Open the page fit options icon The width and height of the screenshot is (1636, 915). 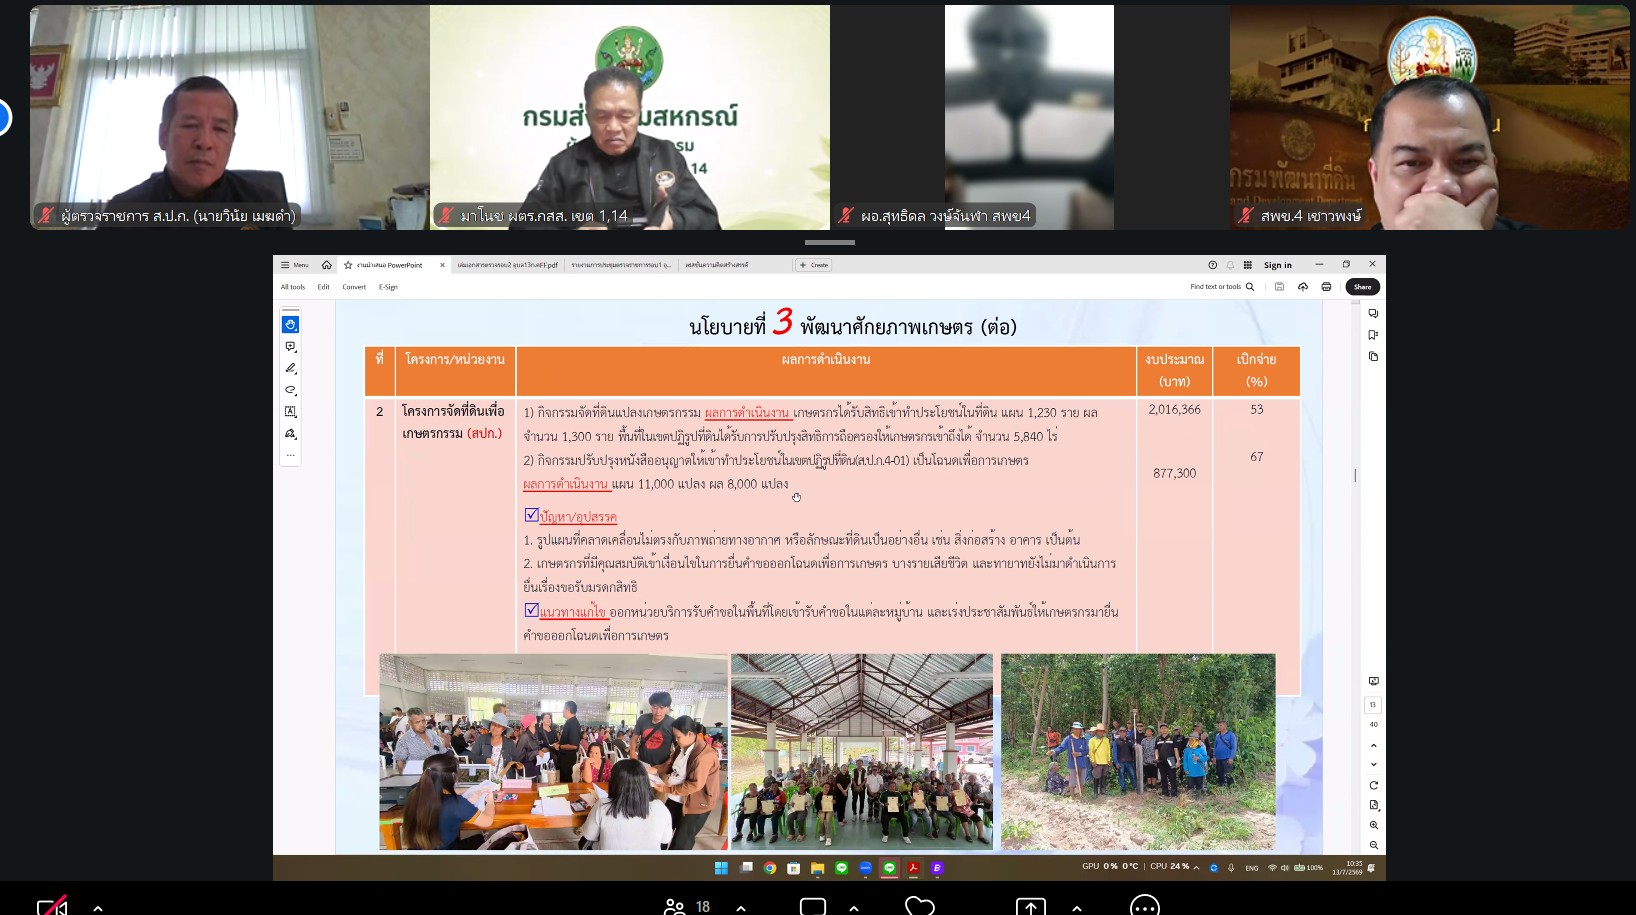tap(1373, 805)
